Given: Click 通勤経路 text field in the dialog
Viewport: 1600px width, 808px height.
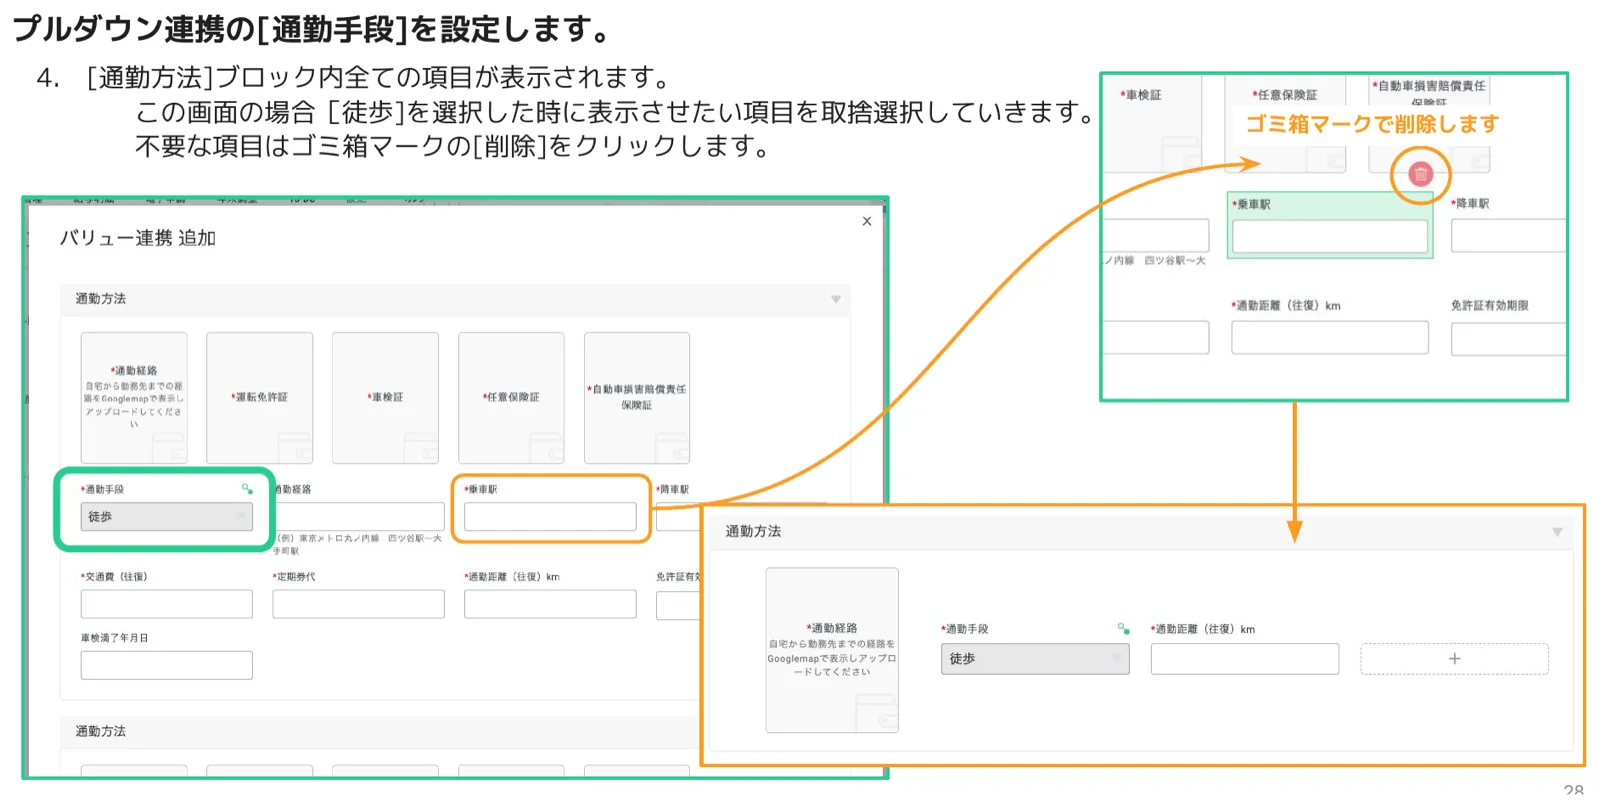Looking at the screenshot, I should pyautogui.click(x=359, y=517).
